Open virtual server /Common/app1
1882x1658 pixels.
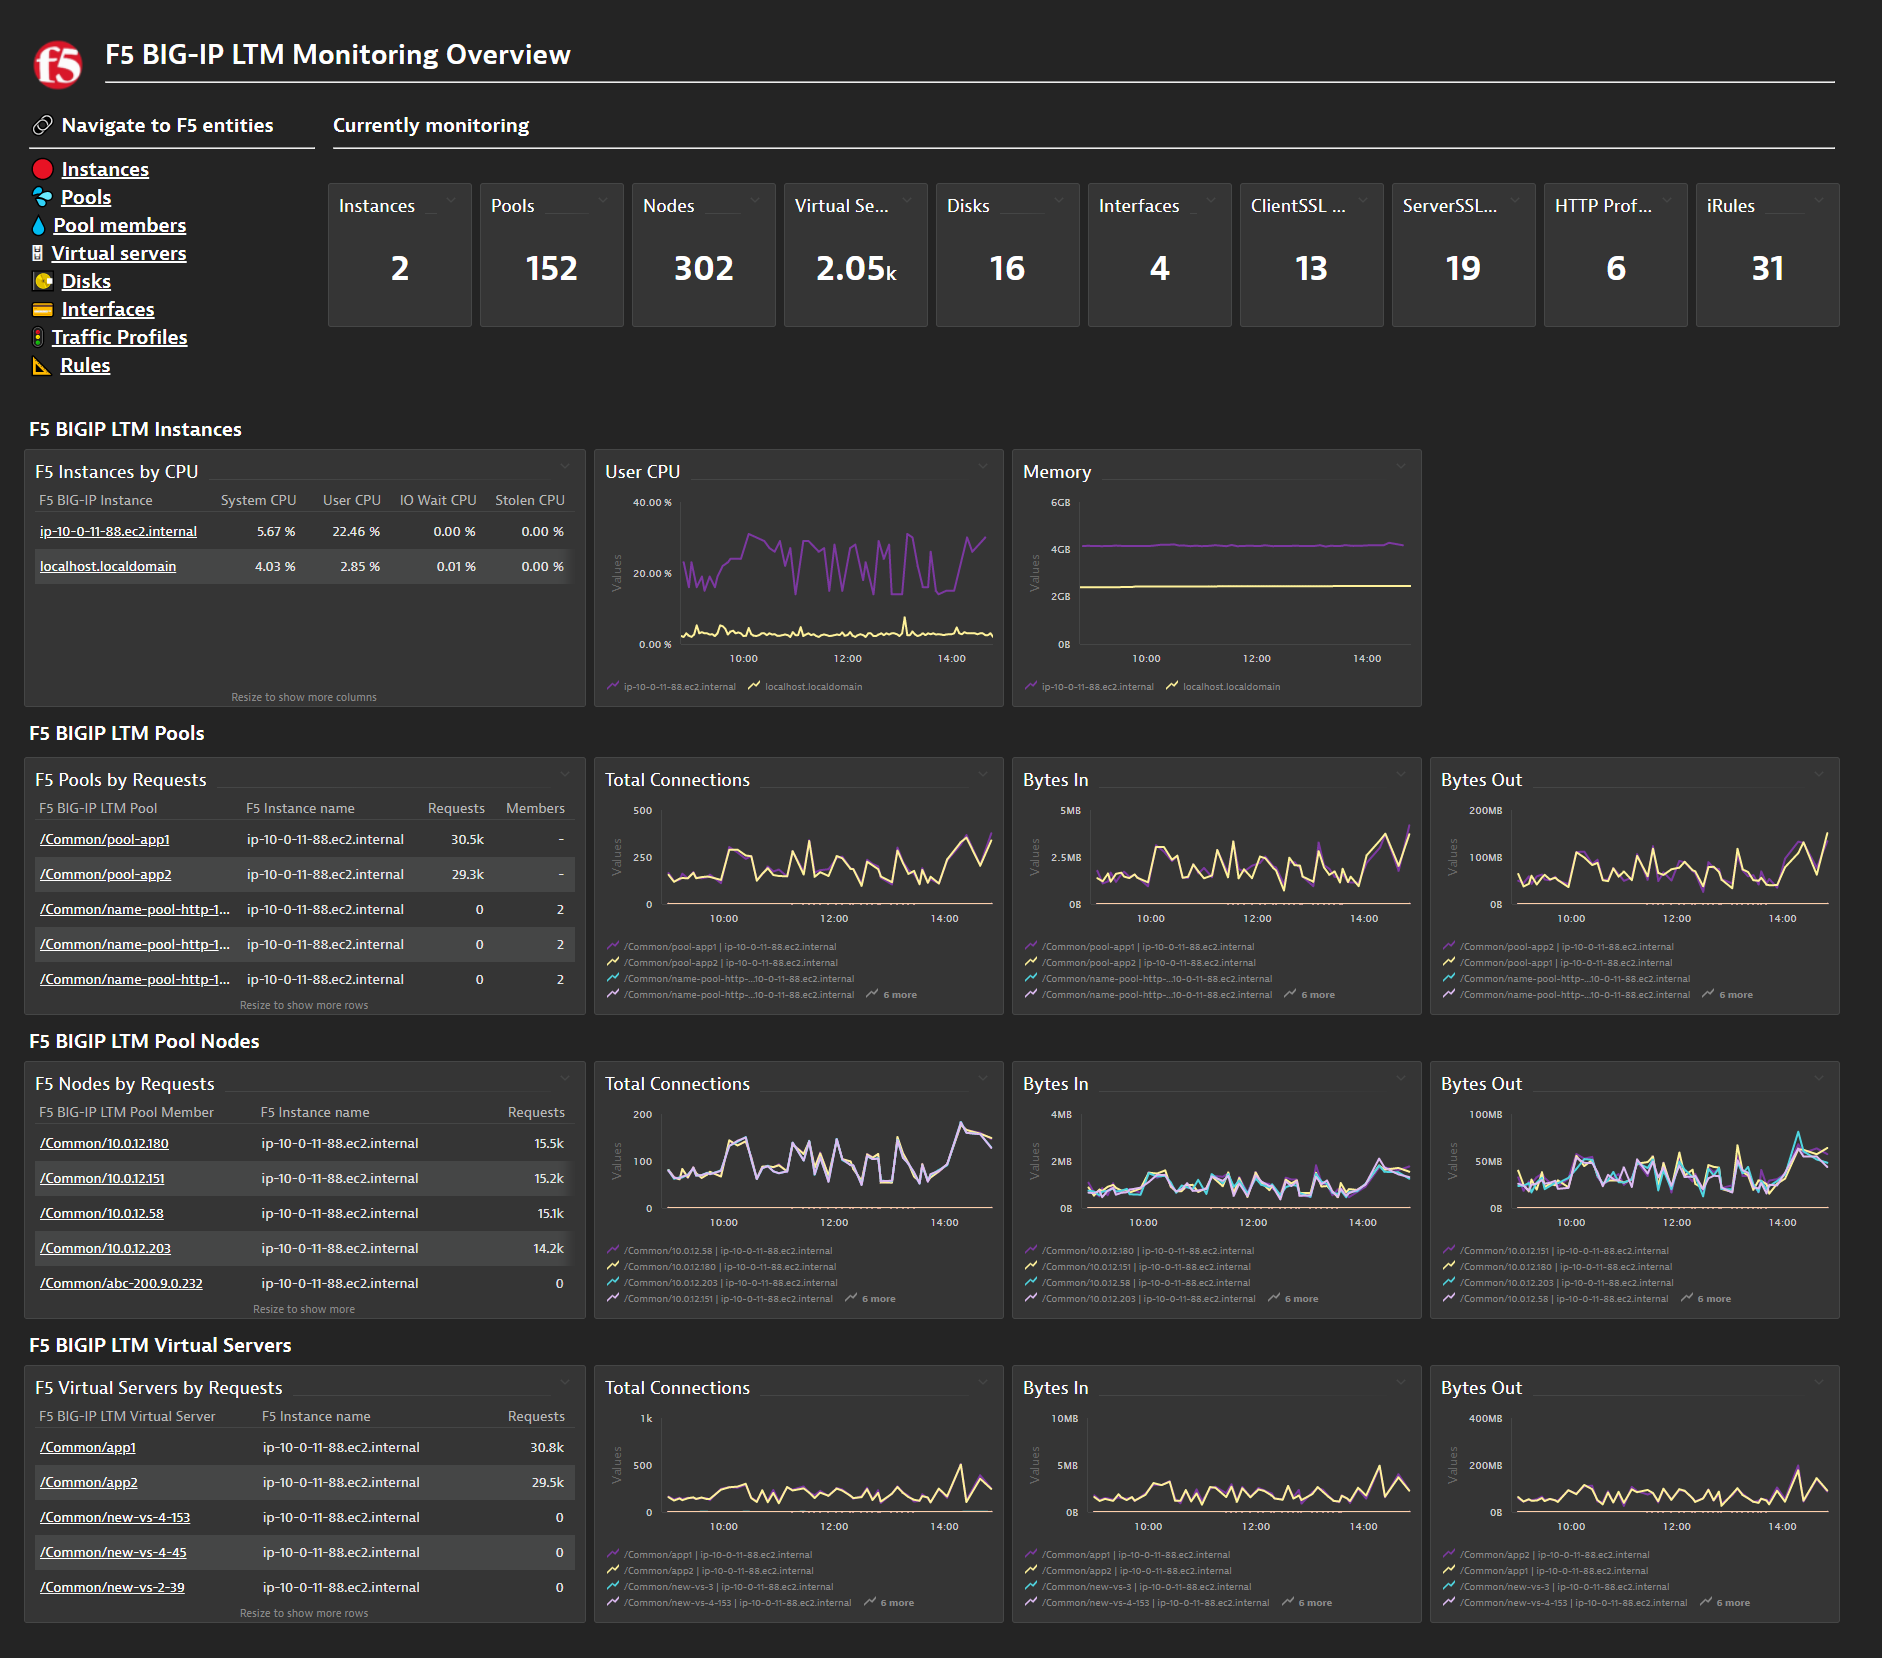coord(88,1447)
